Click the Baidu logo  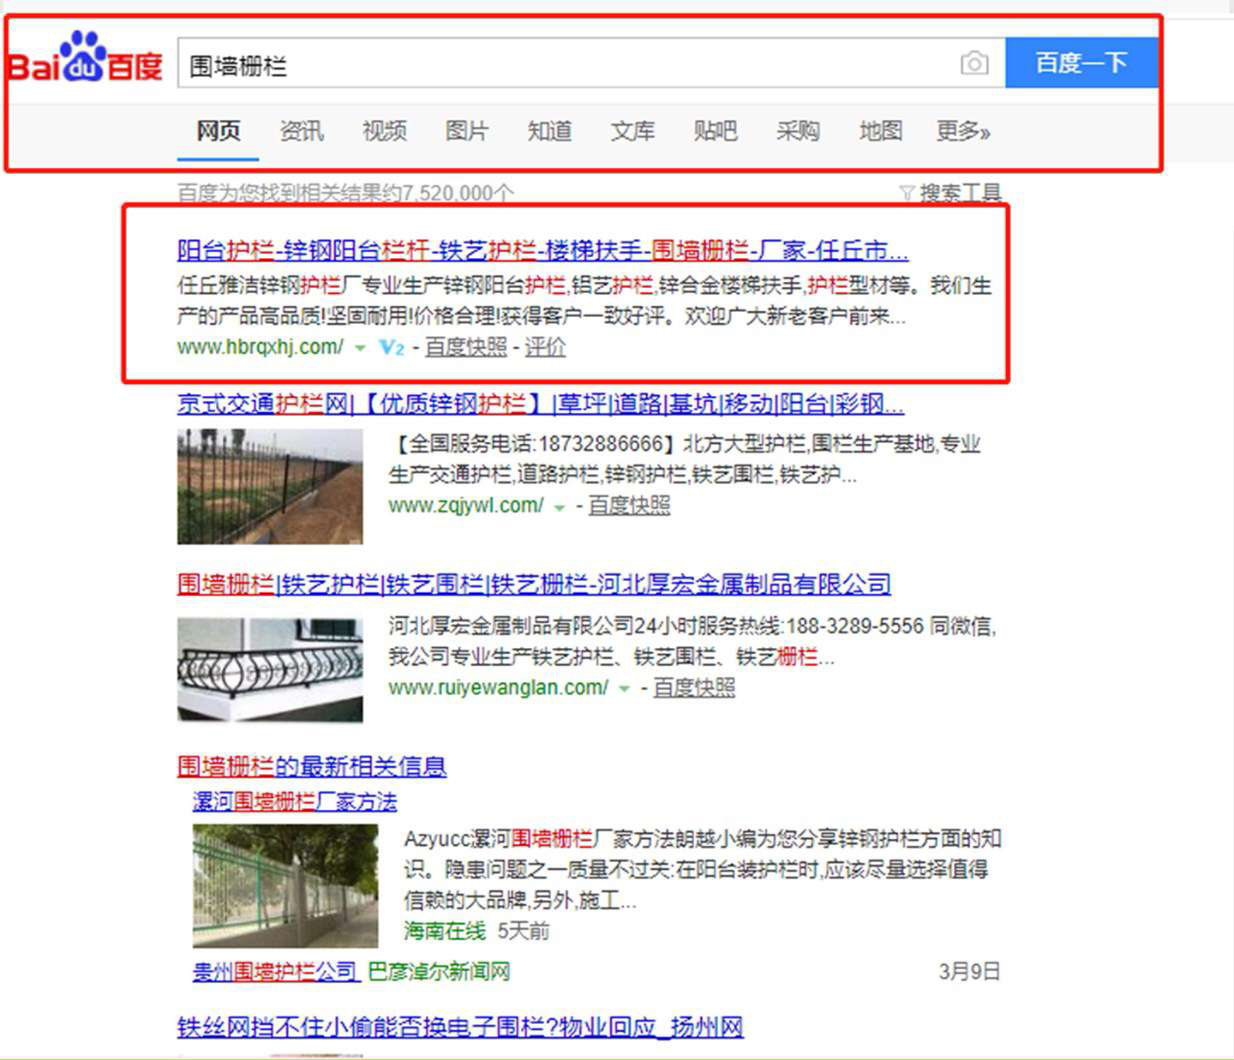[85, 58]
